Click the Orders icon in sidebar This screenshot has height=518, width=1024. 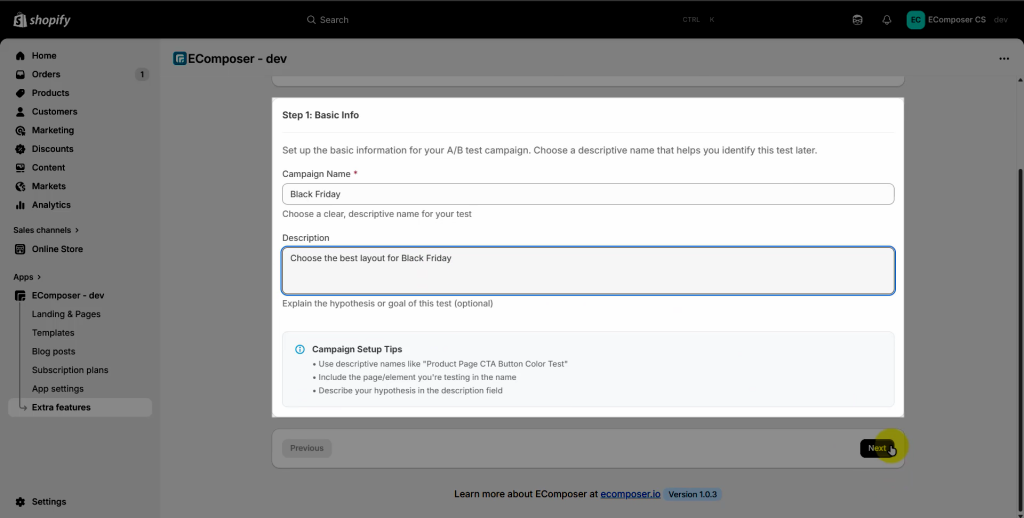[x=20, y=74]
